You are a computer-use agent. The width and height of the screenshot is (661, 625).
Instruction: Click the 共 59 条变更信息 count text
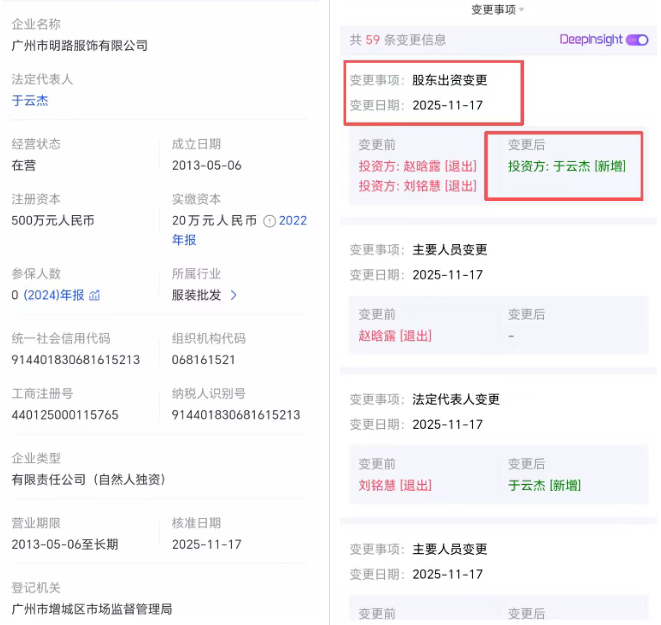398,40
